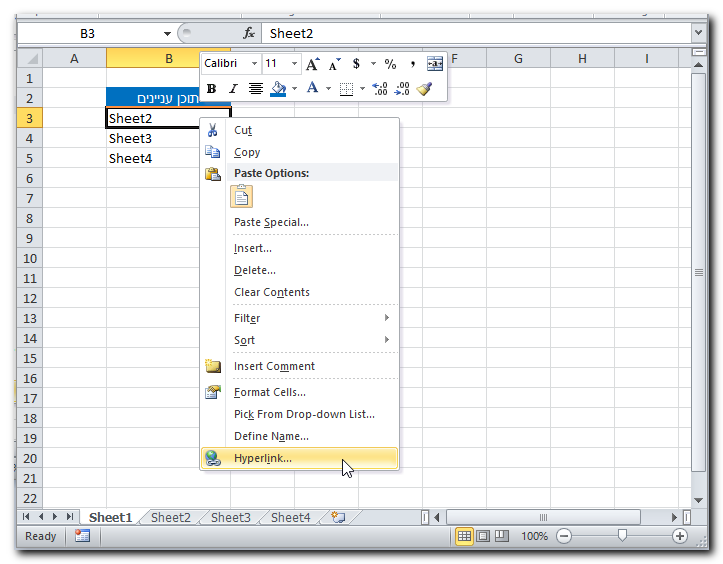Expand the Name Box dropdown arrow
The image size is (723, 564).
pyautogui.click(x=167, y=33)
